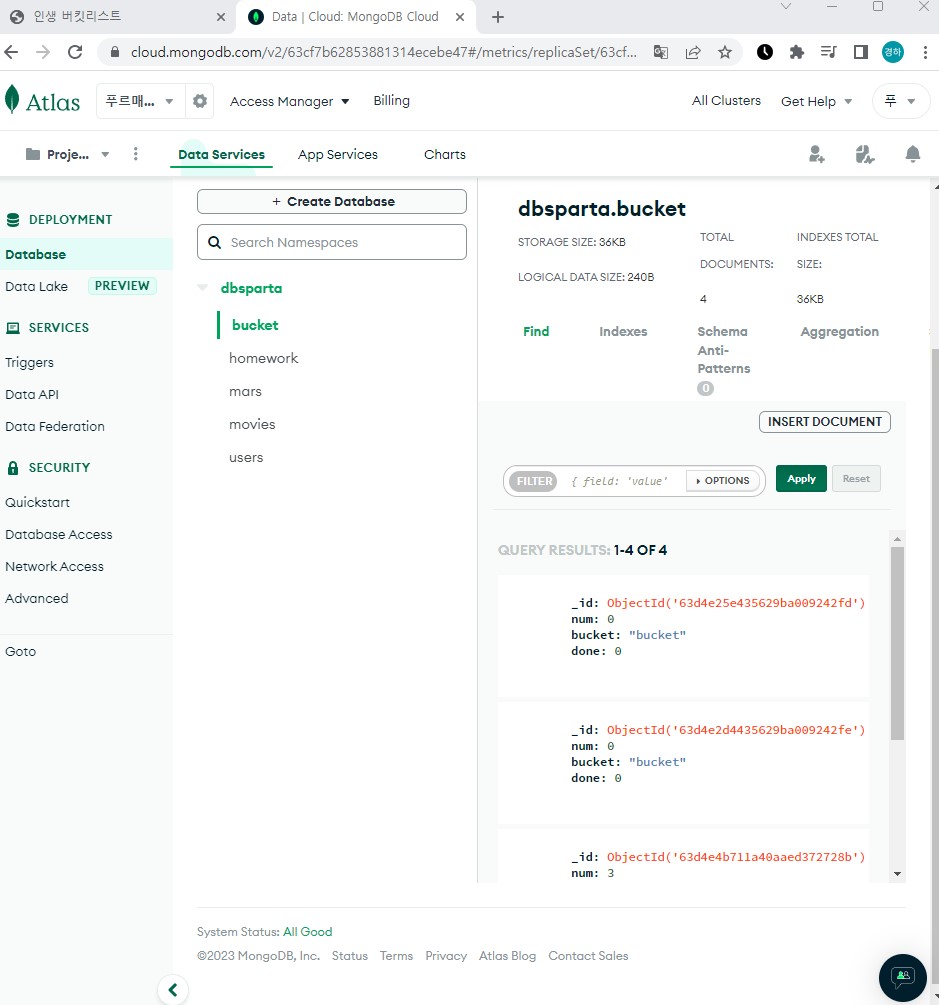Open the browser extensions puzzle icon

[x=797, y=52]
